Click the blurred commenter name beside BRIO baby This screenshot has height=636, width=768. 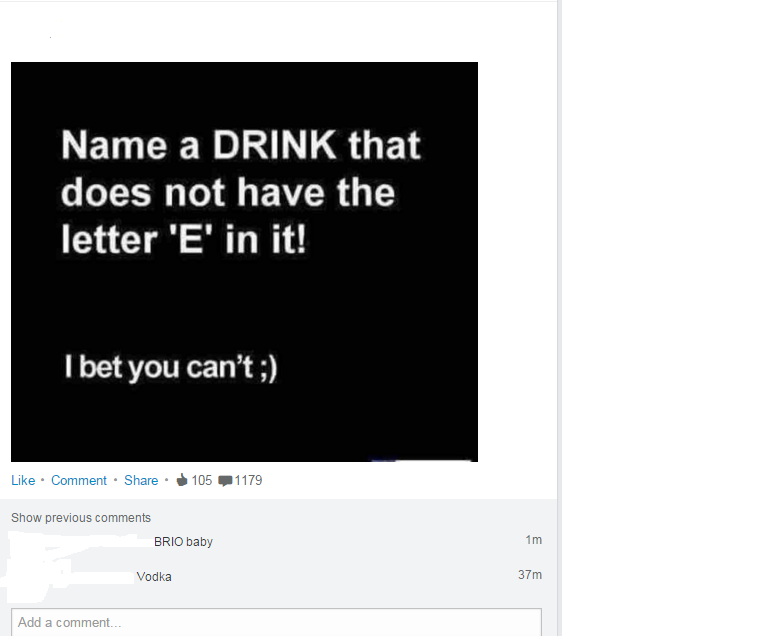81,541
